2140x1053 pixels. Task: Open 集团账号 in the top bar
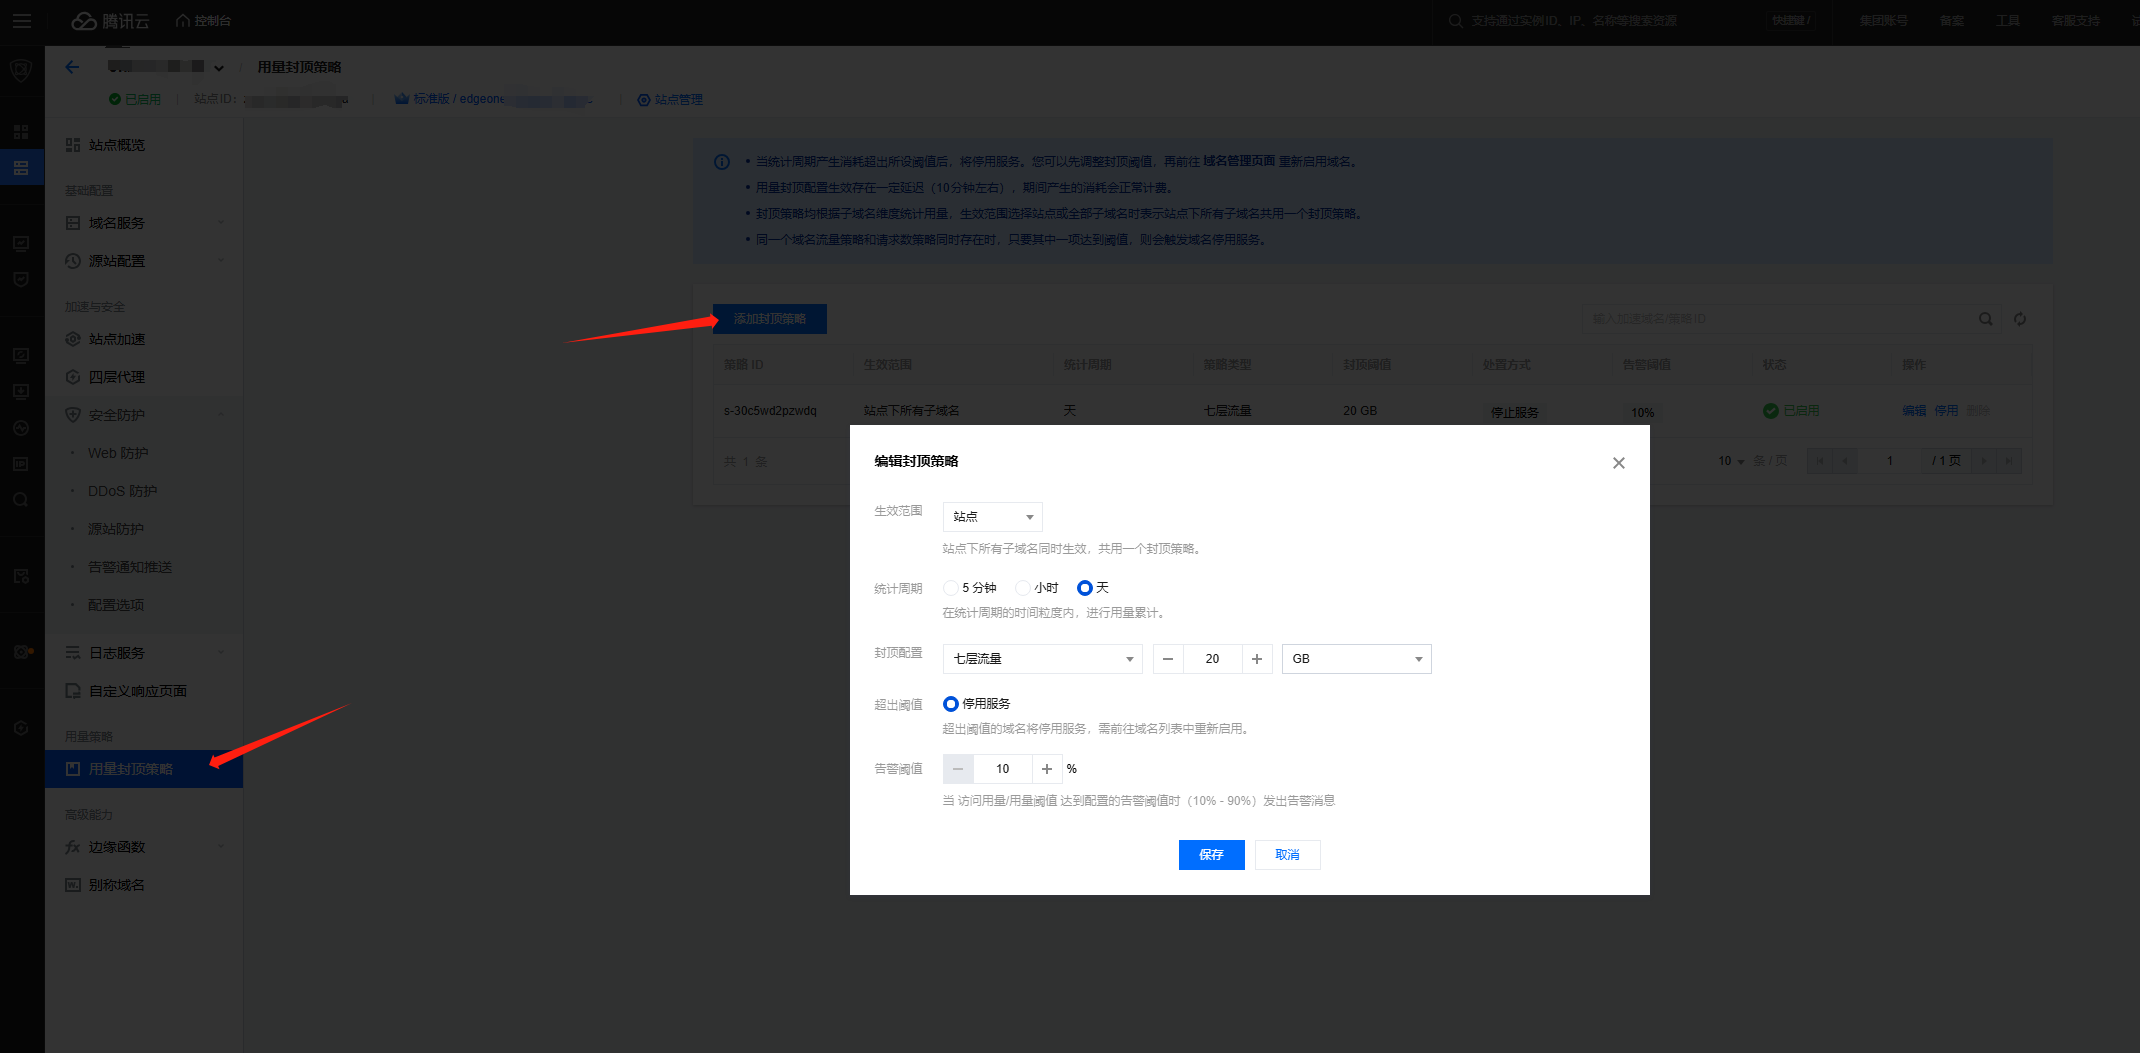click(x=1884, y=21)
